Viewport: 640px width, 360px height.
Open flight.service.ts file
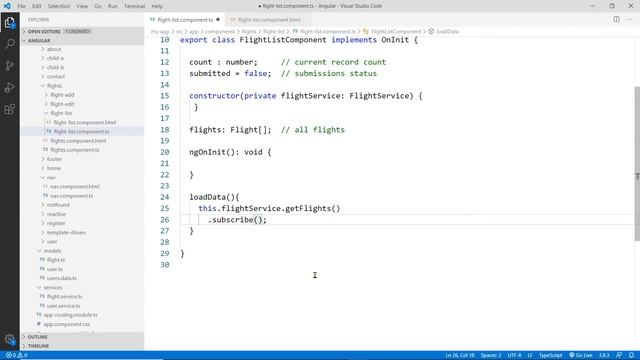click(x=64, y=297)
